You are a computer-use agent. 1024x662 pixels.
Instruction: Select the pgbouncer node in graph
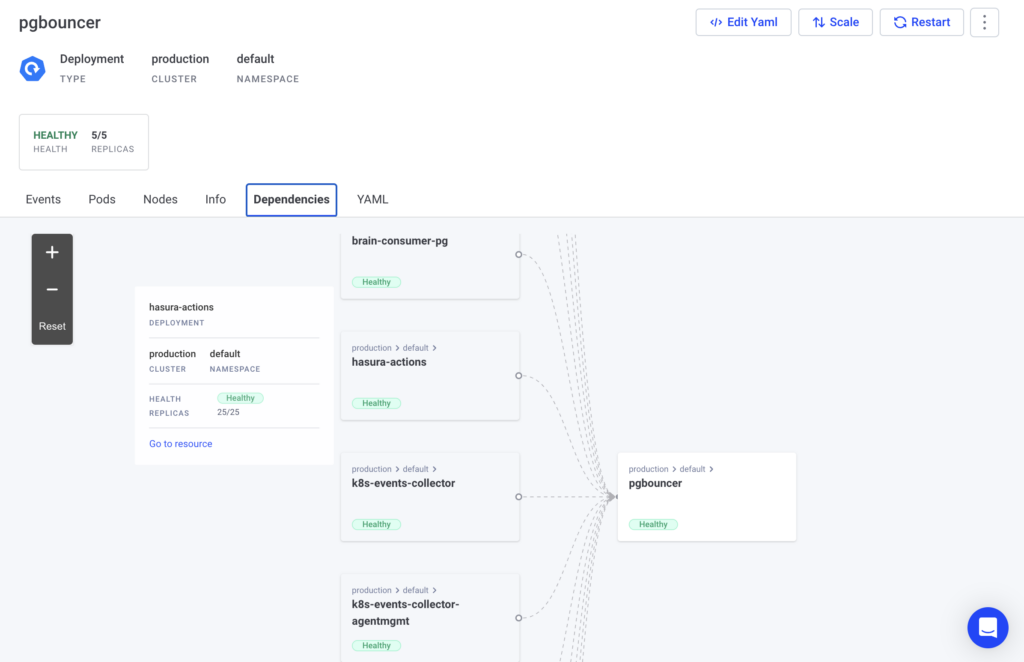tap(707, 497)
